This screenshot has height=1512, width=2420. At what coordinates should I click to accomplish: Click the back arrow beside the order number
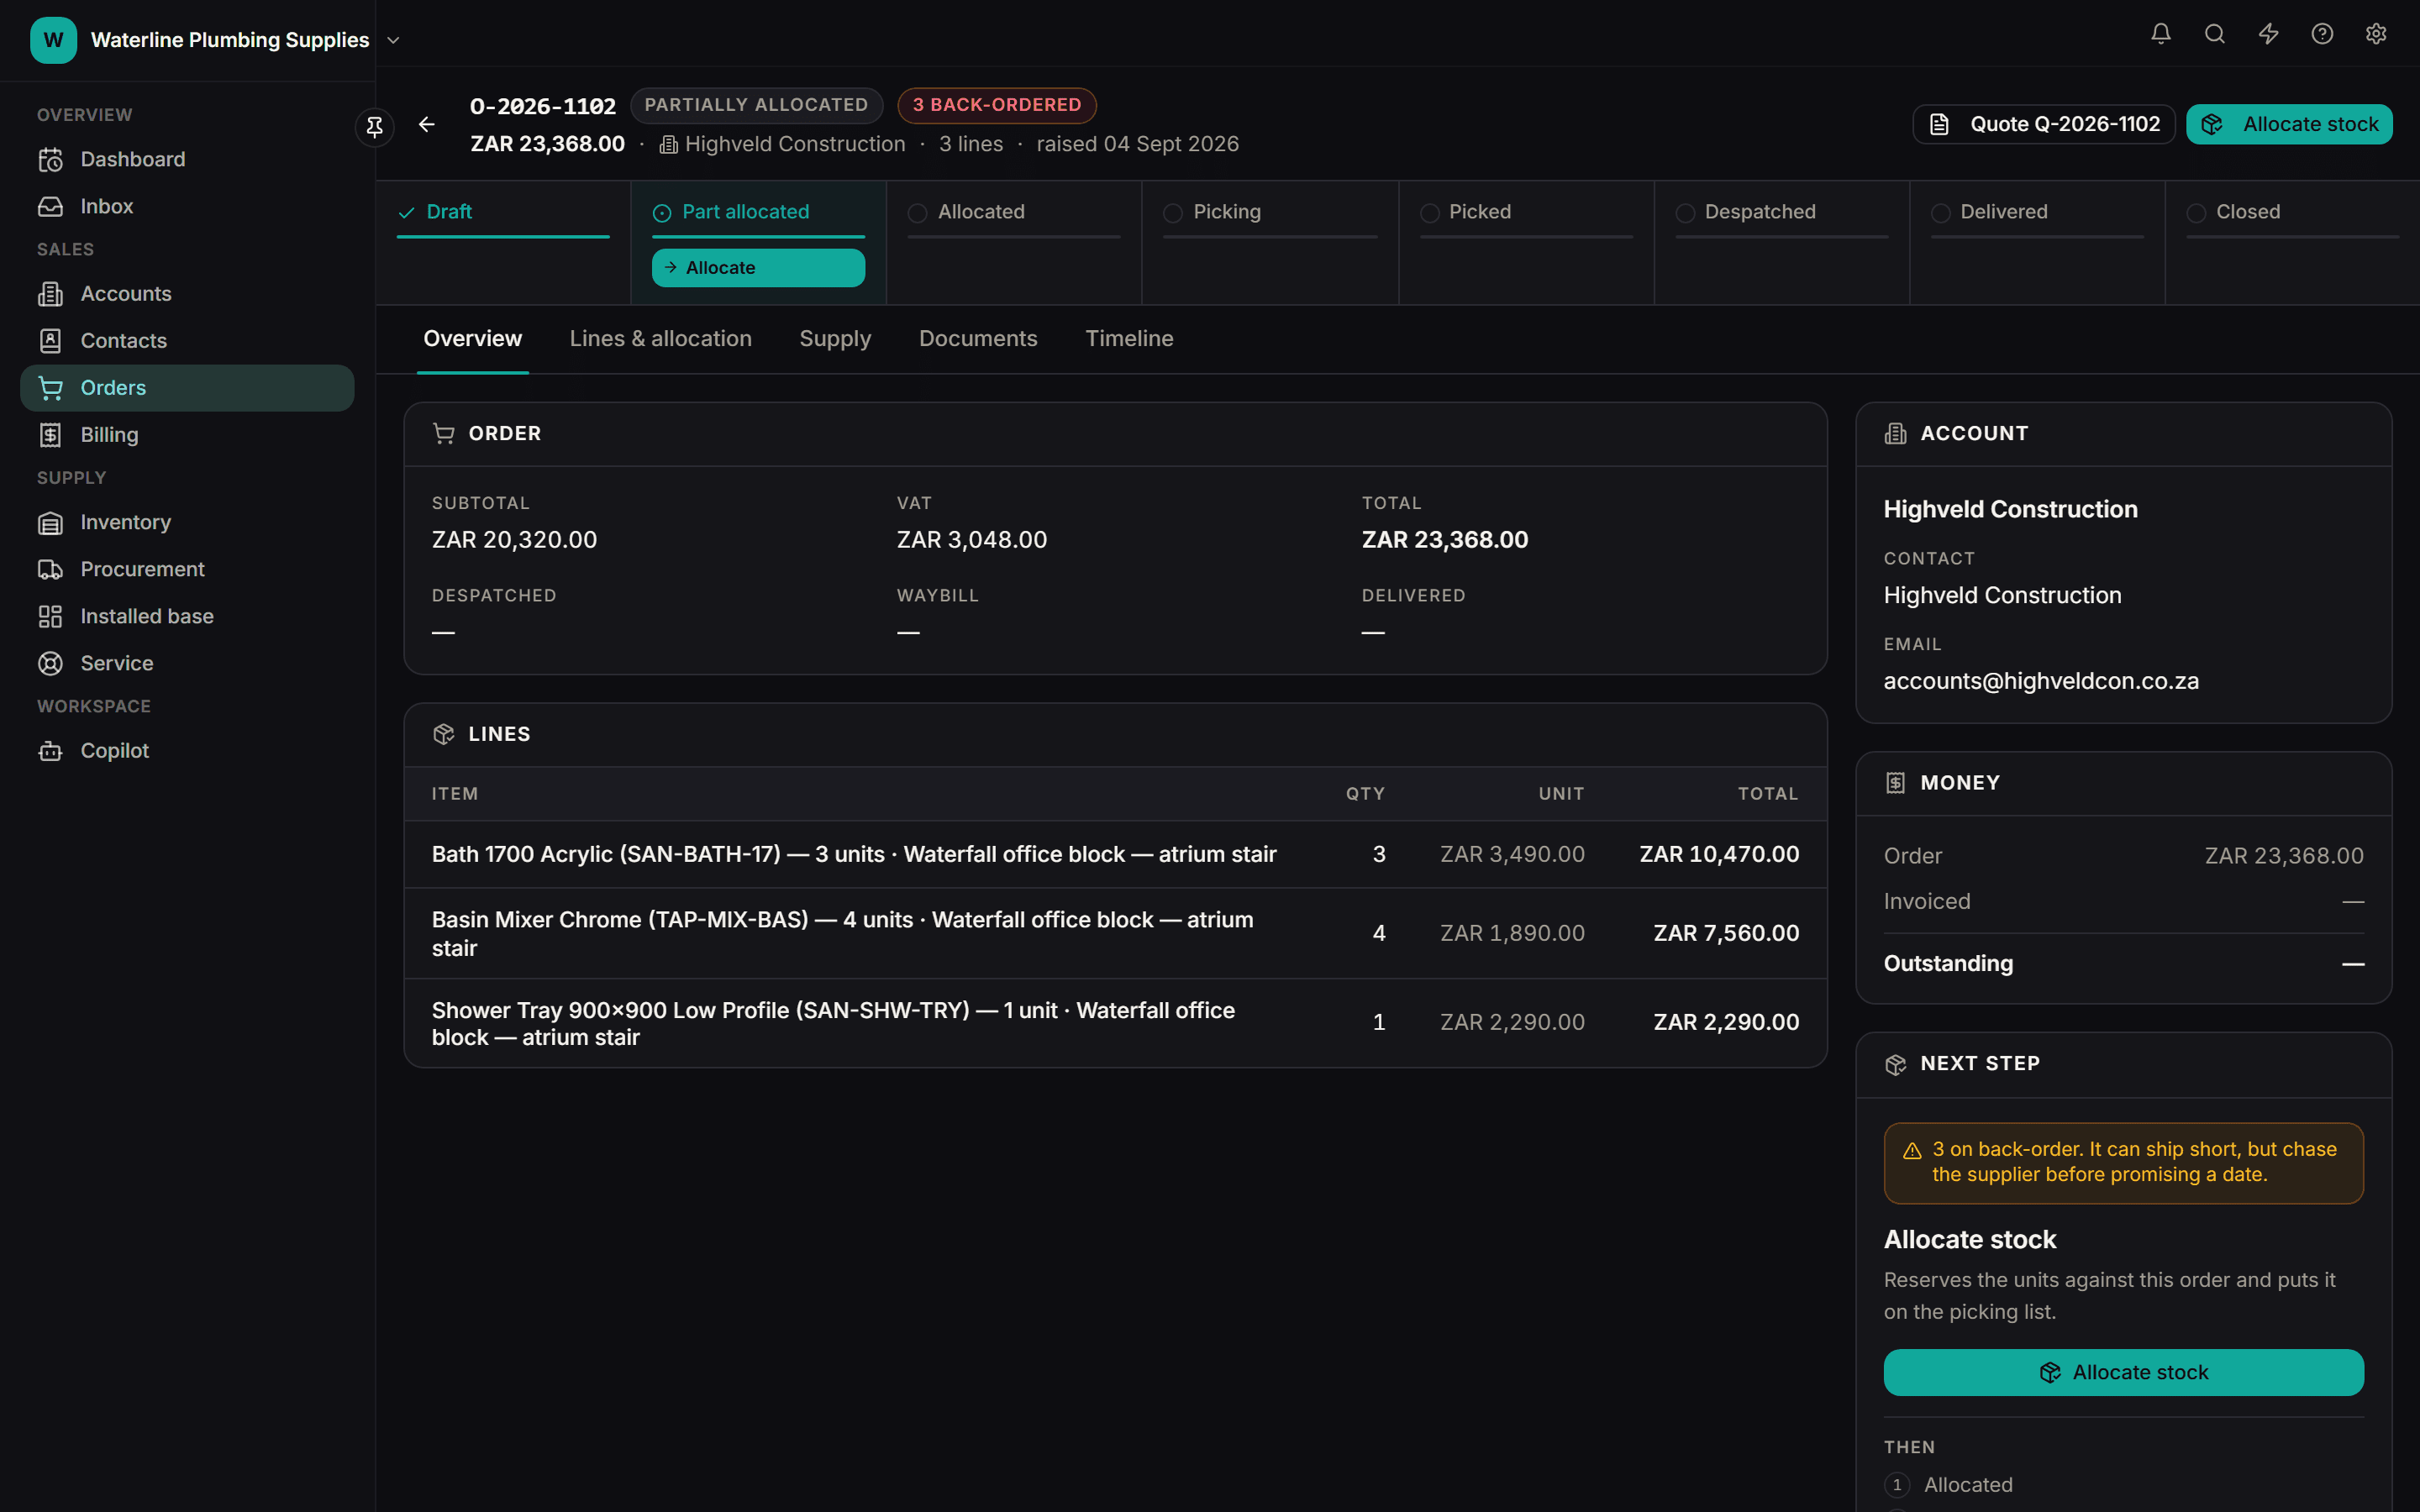coord(427,125)
